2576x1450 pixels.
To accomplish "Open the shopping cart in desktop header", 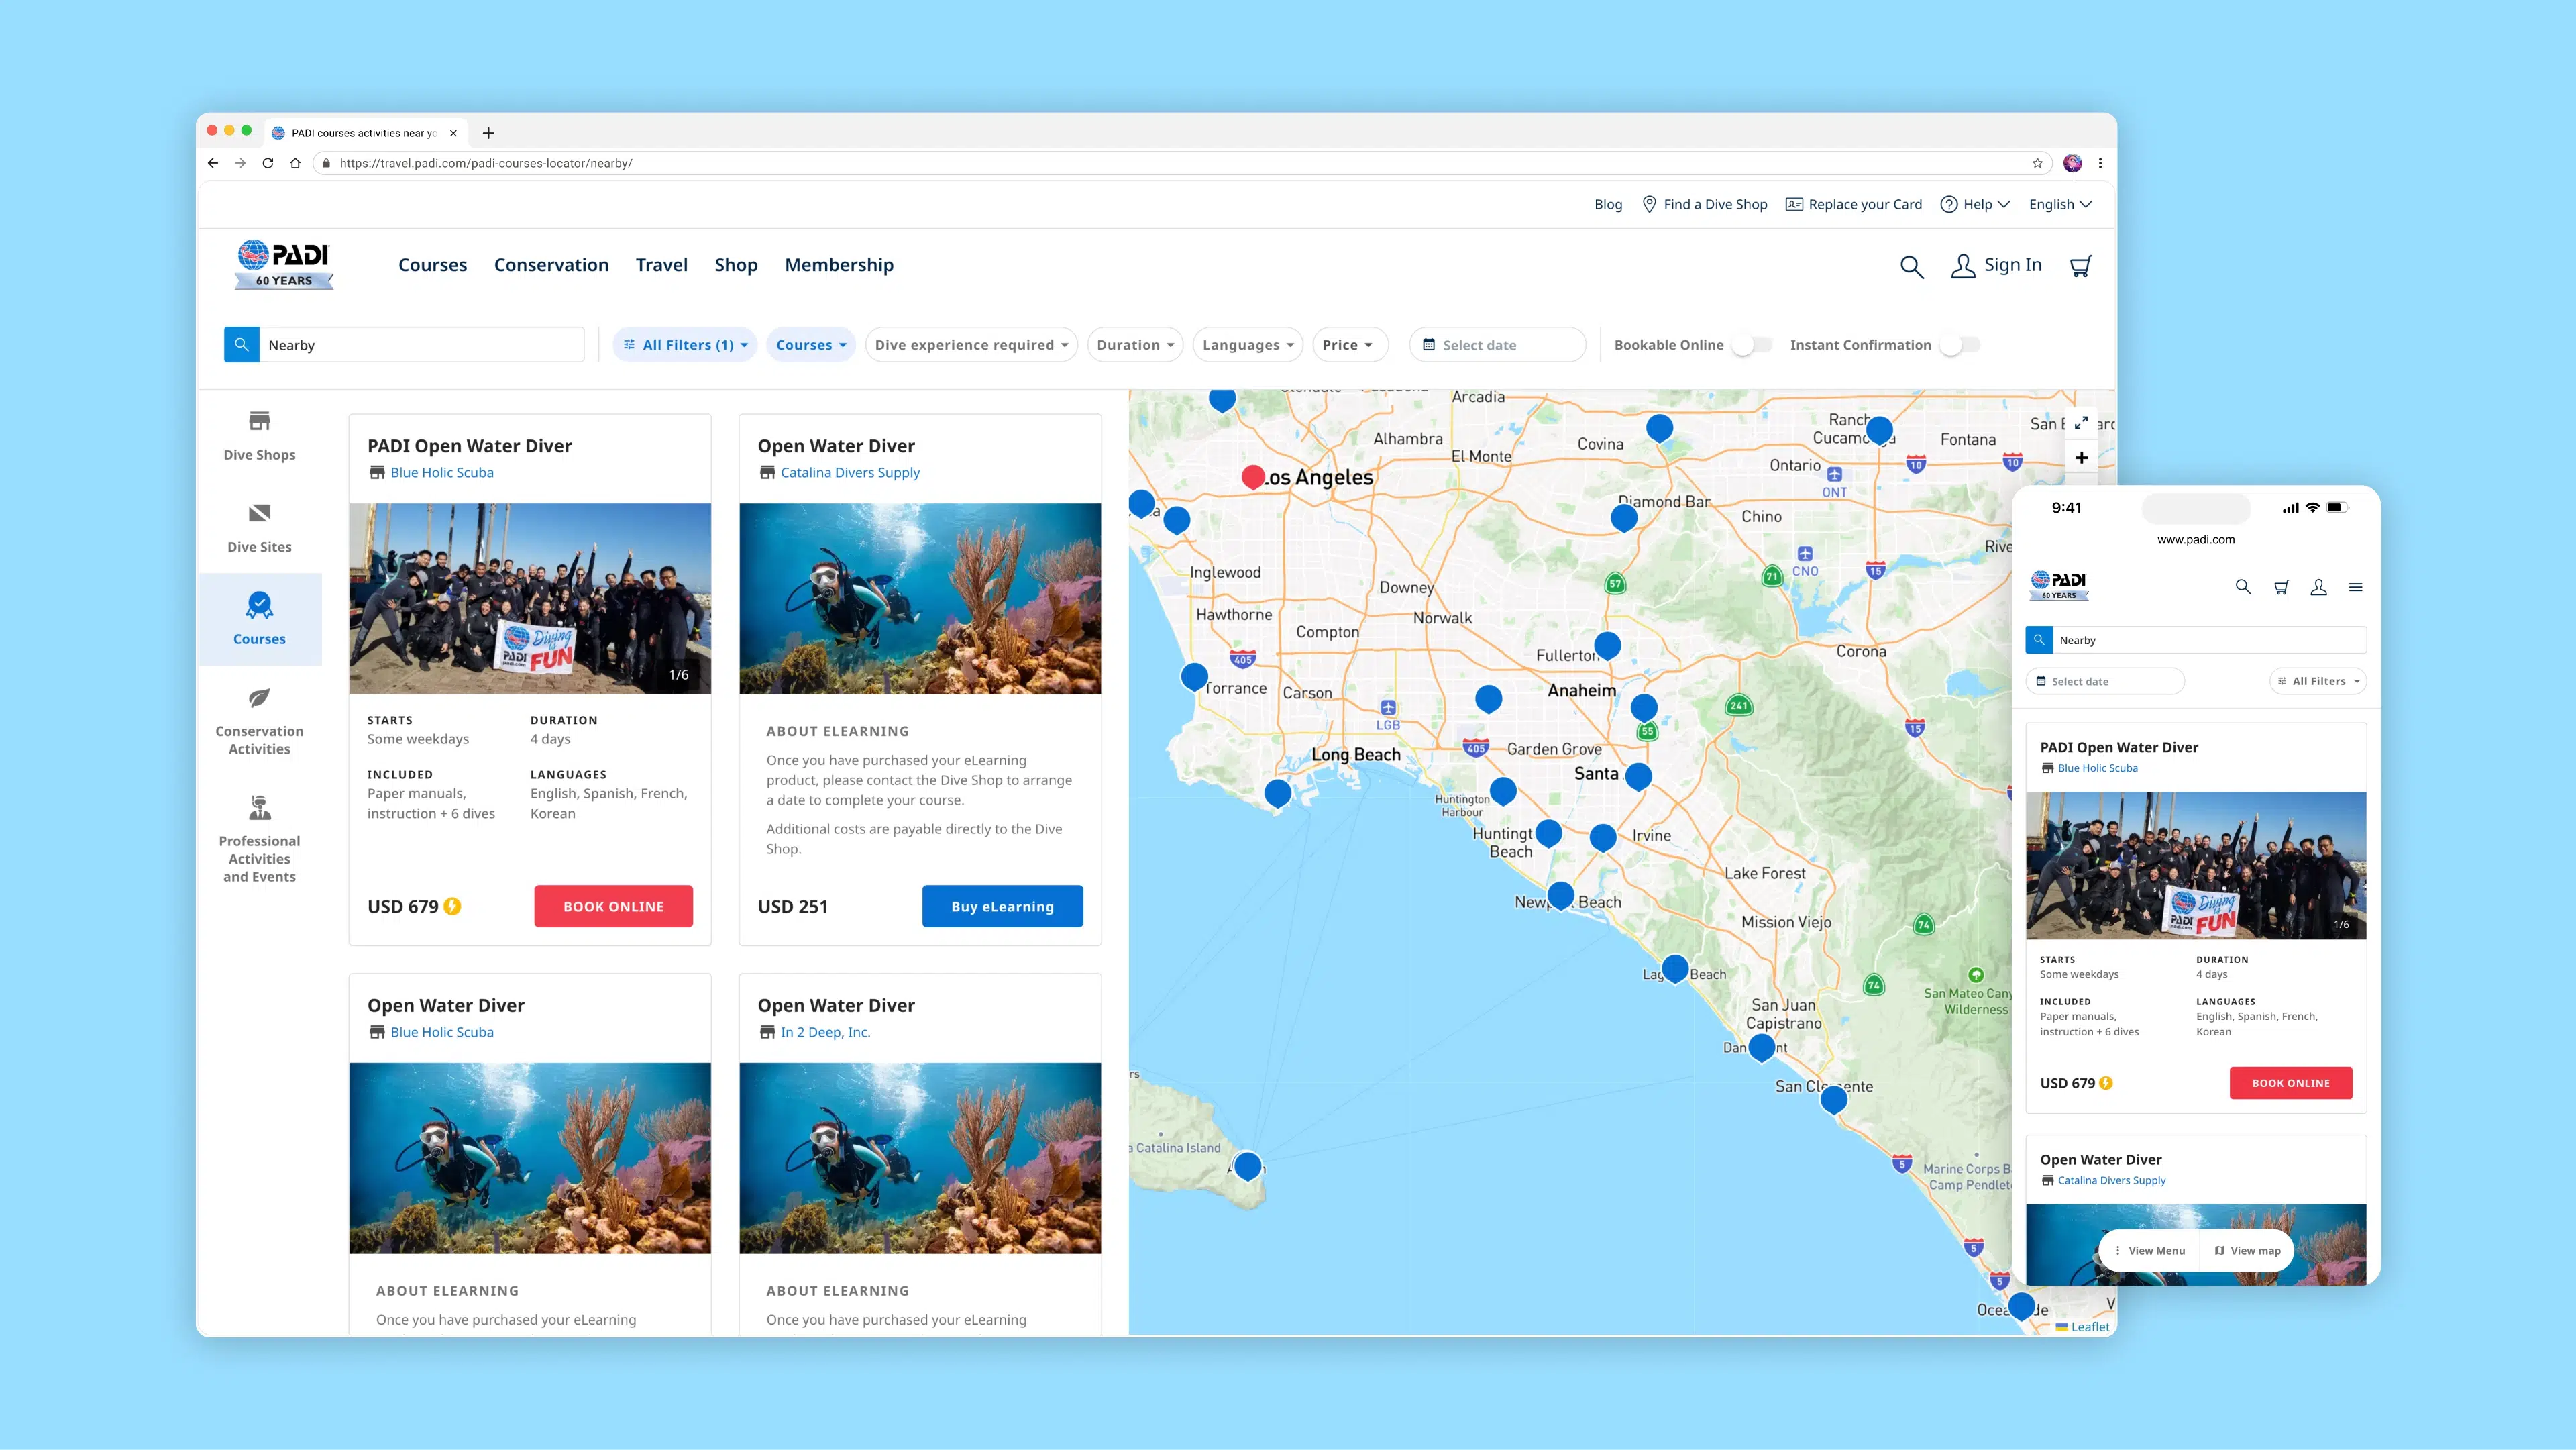I will (x=2081, y=266).
